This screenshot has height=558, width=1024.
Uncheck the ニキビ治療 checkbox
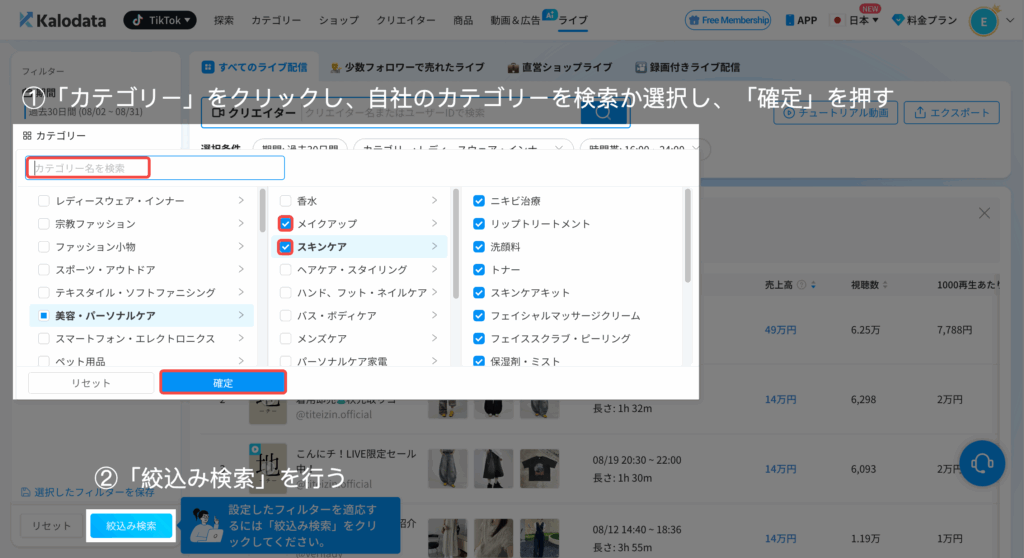coord(479,201)
